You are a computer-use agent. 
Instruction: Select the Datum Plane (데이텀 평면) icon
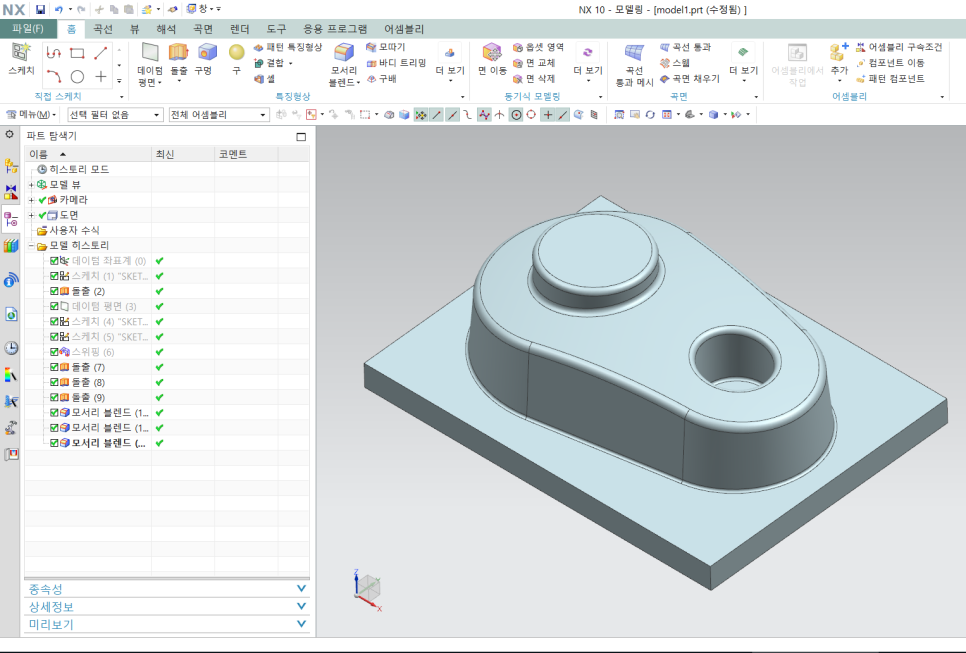click(x=150, y=52)
